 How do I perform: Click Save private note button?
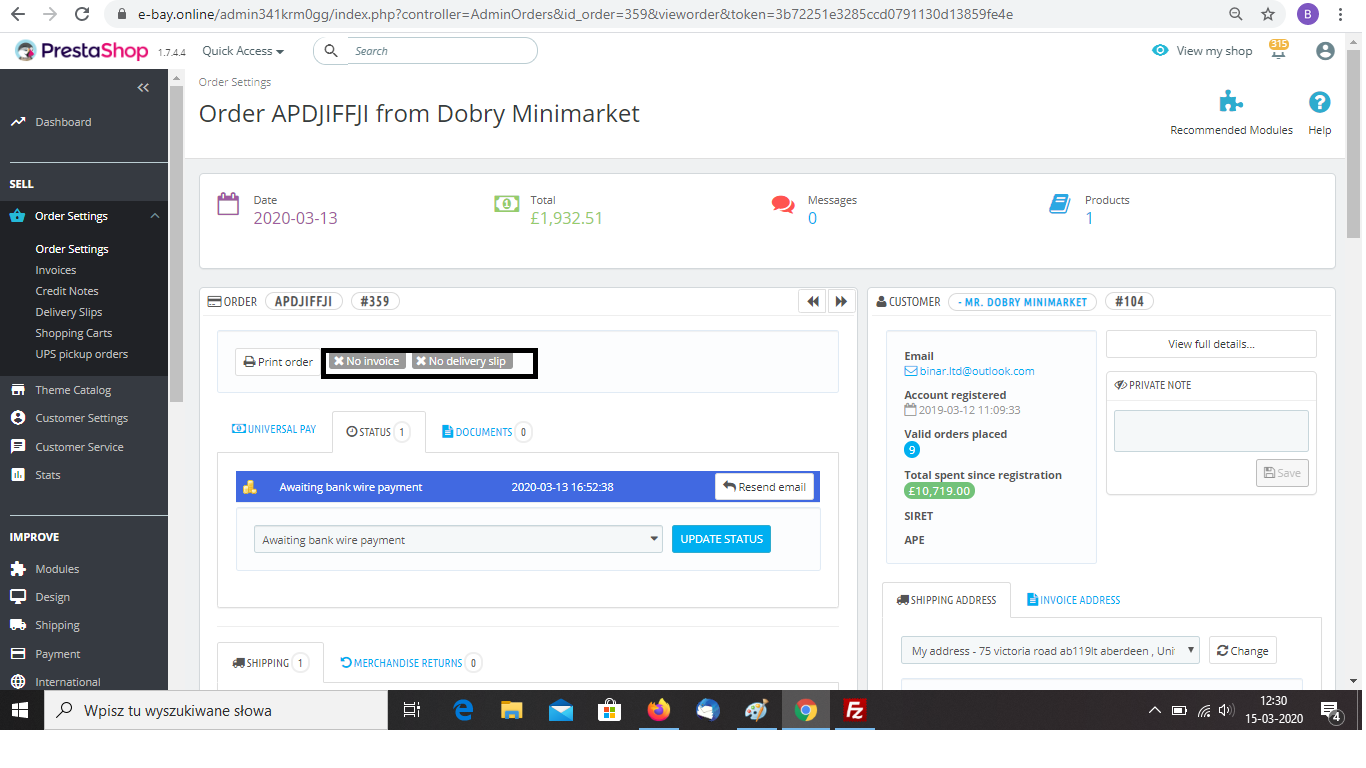tap(1282, 473)
